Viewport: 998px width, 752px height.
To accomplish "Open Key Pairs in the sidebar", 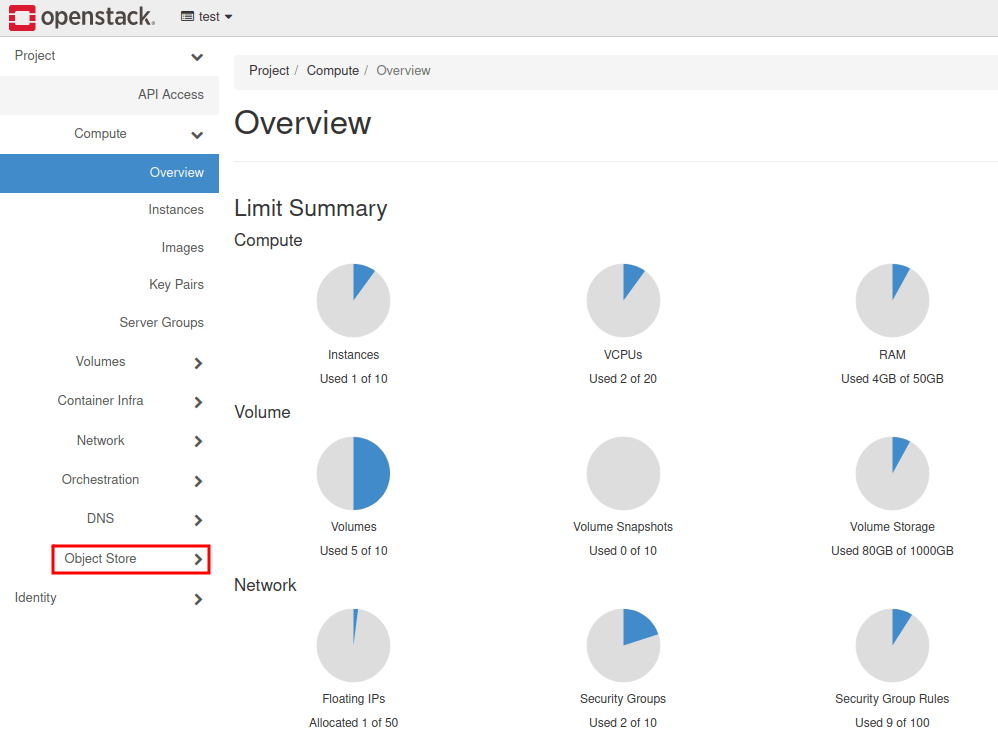I will point(176,285).
